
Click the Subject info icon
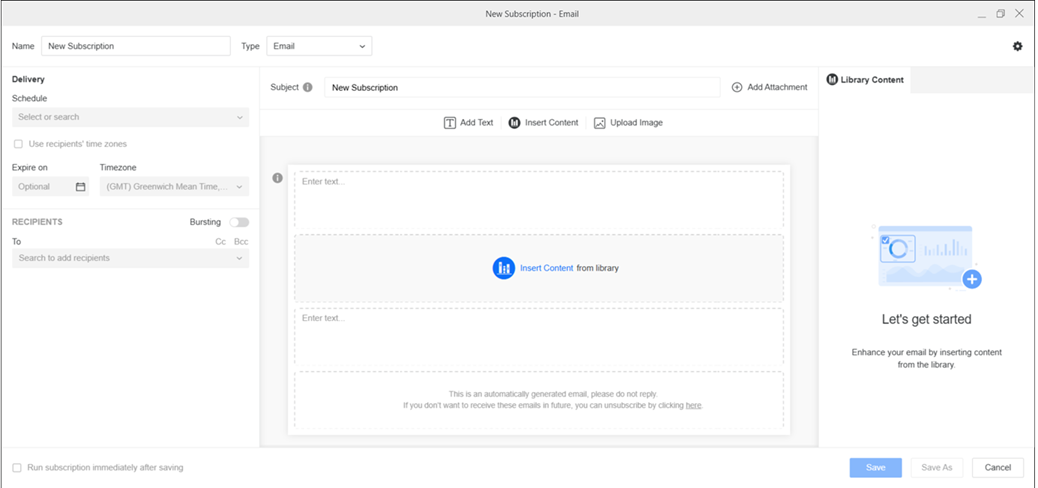coord(308,87)
